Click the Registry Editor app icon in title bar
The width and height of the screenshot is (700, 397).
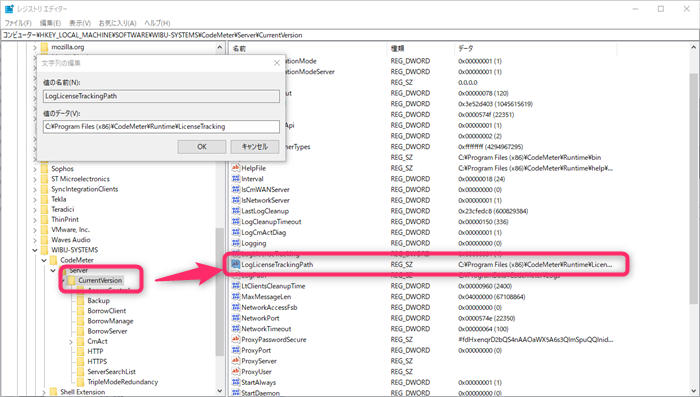pyautogui.click(x=9, y=9)
